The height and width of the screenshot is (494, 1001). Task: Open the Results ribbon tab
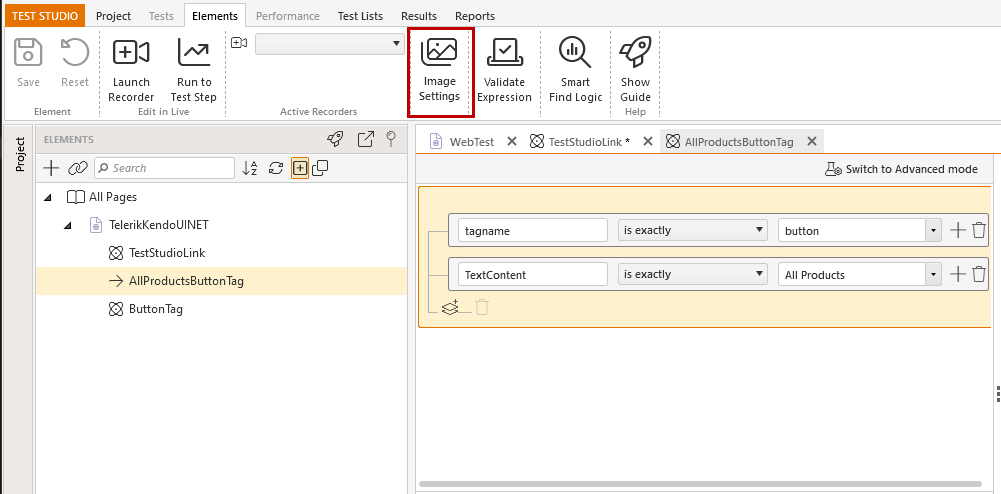(x=419, y=16)
